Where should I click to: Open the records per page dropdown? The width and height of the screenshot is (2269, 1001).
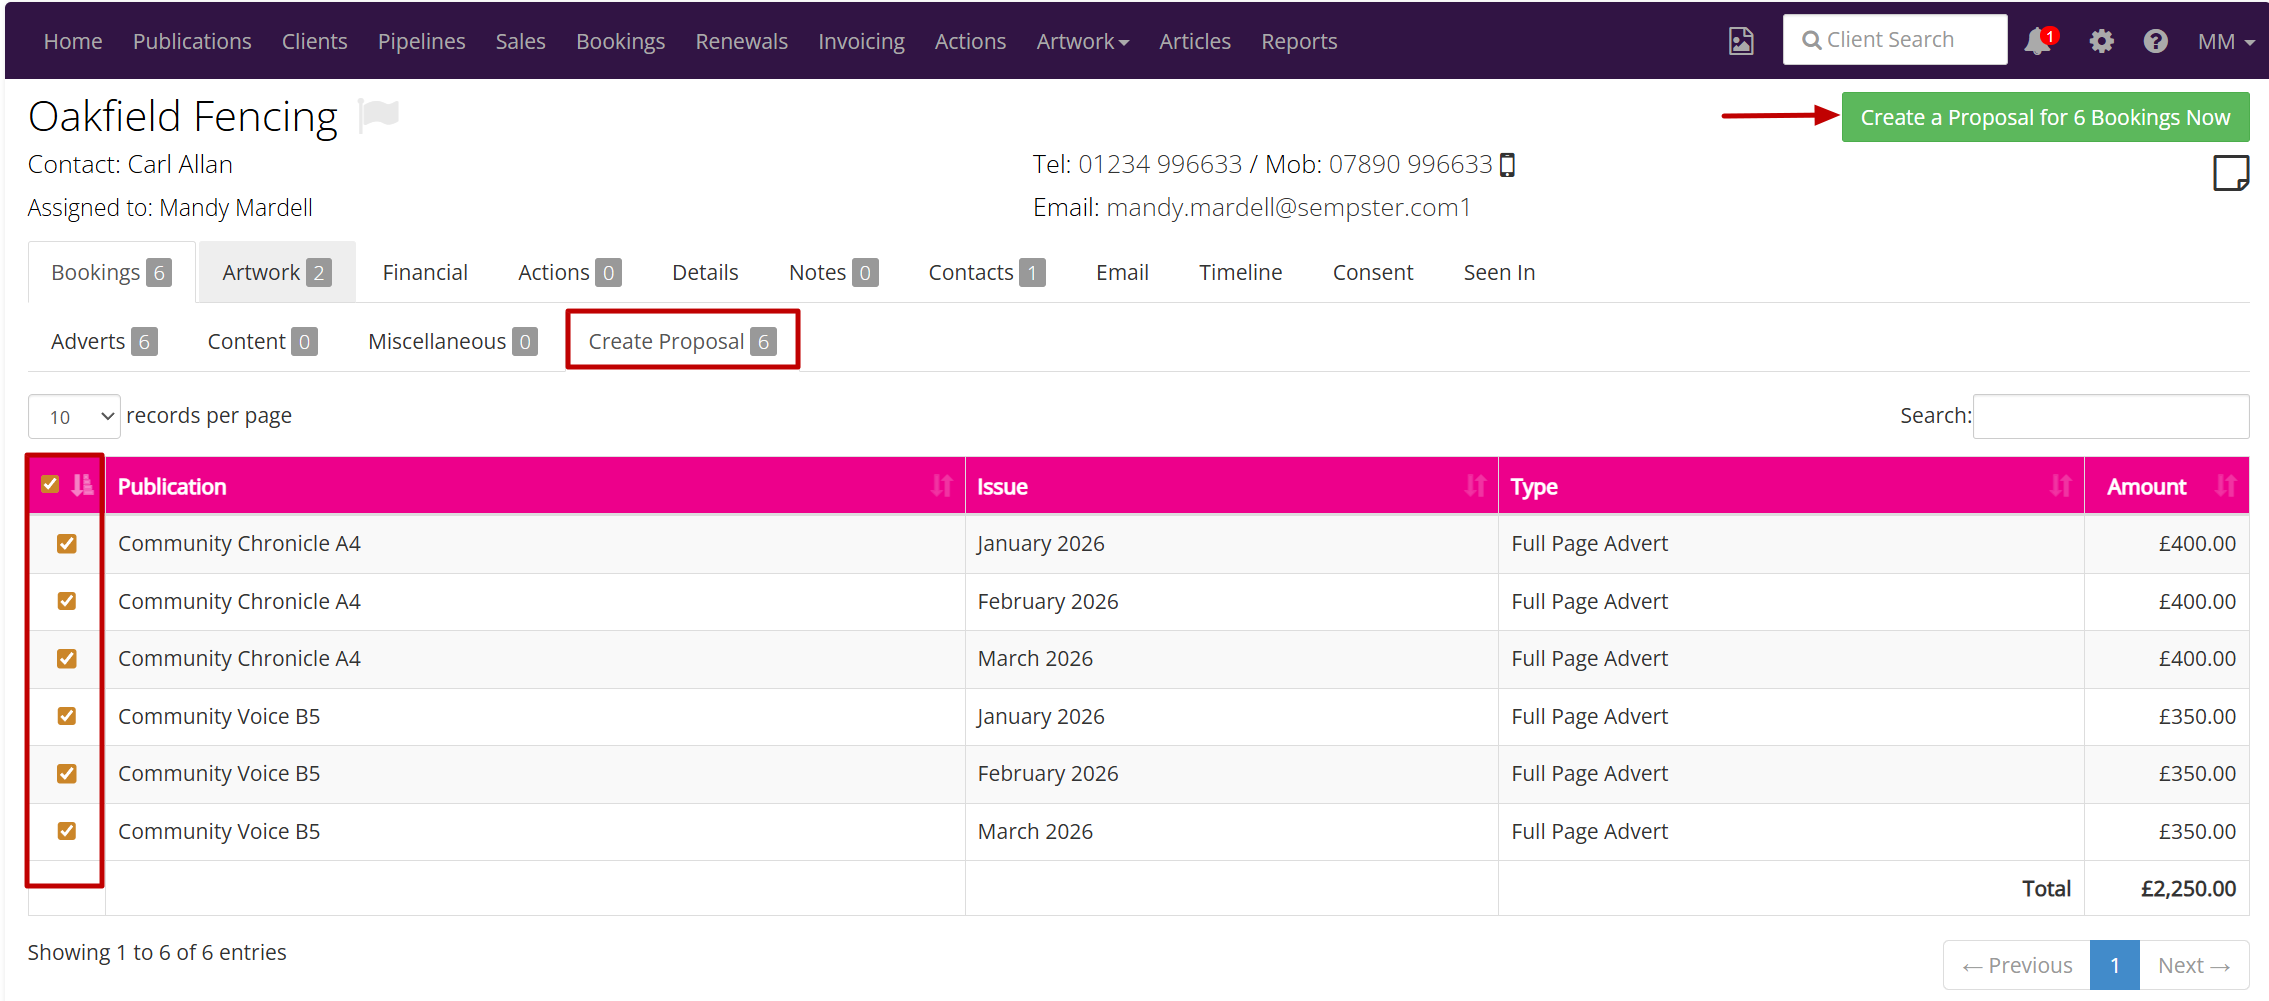(74, 416)
